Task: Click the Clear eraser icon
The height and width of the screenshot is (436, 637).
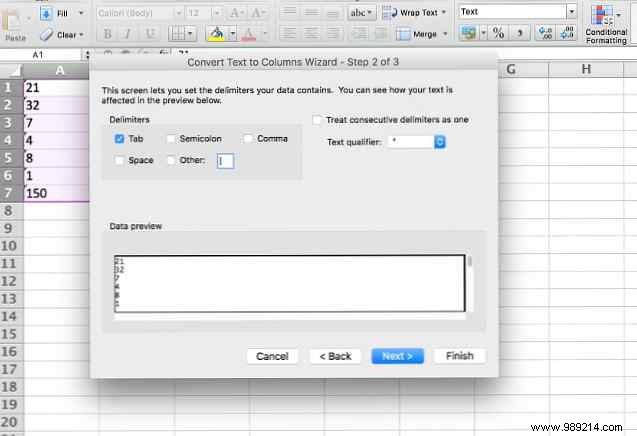Action: [x=46, y=35]
